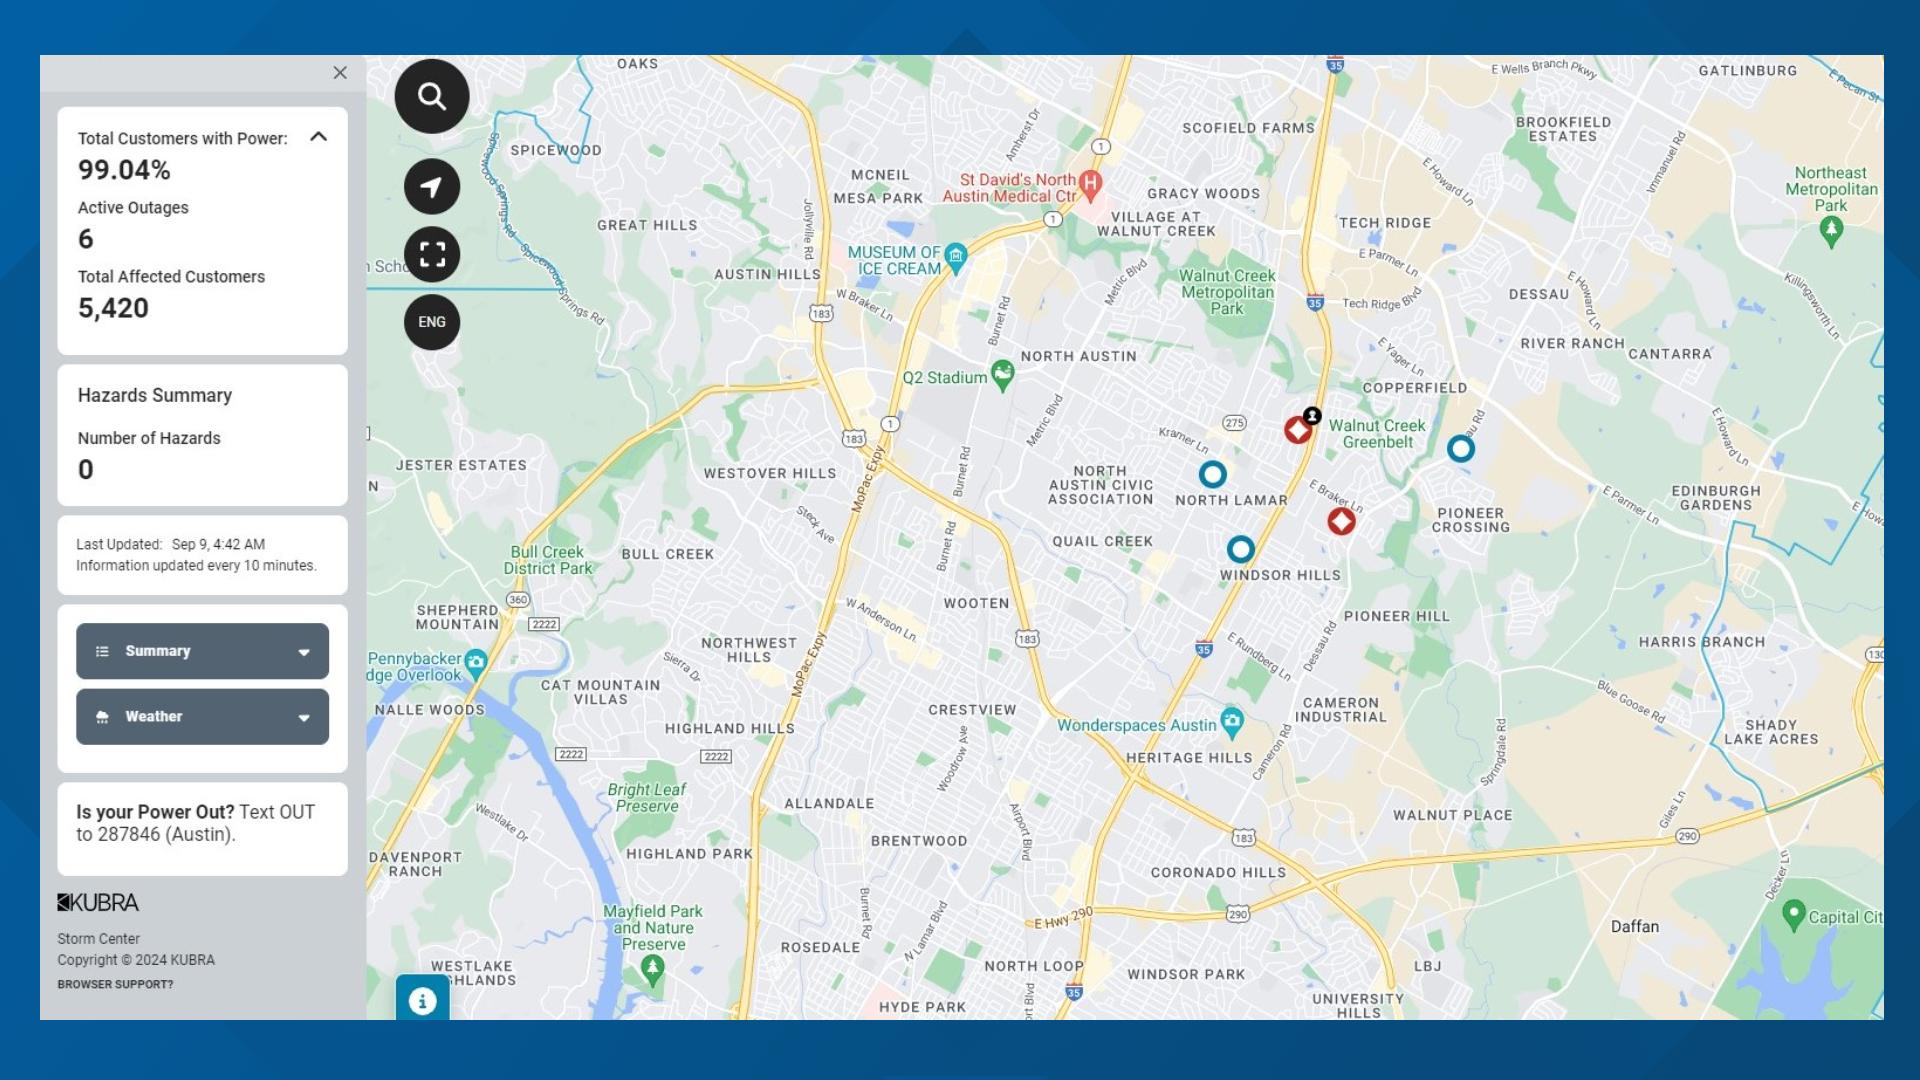Click the blue outage marker near Edinburgh Gardens
This screenshot has height=1080, width=1920.
(x=1461, y=448)
